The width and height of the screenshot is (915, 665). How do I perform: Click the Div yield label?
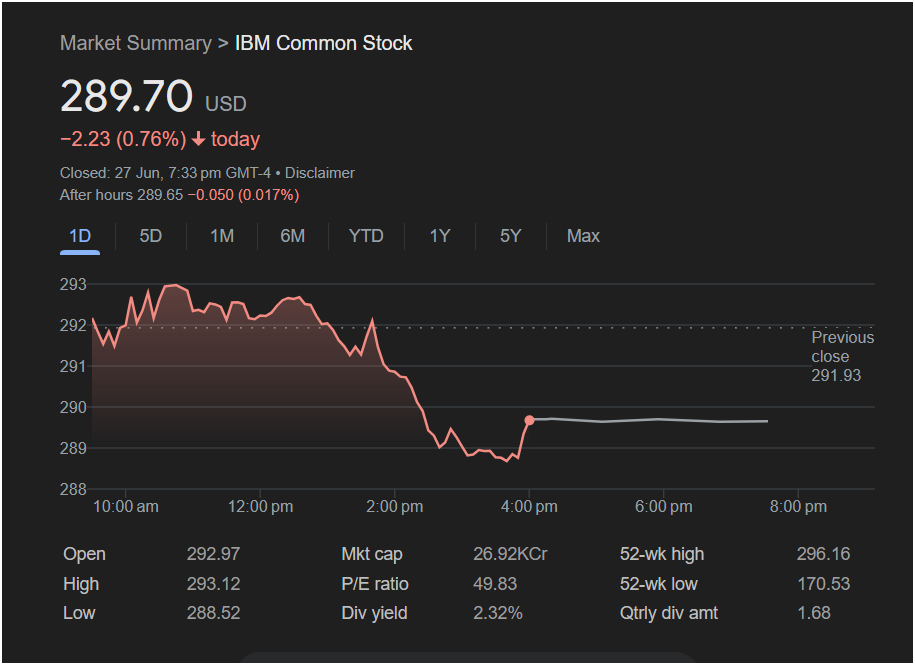pyautogui.click(x=374, y=613)
